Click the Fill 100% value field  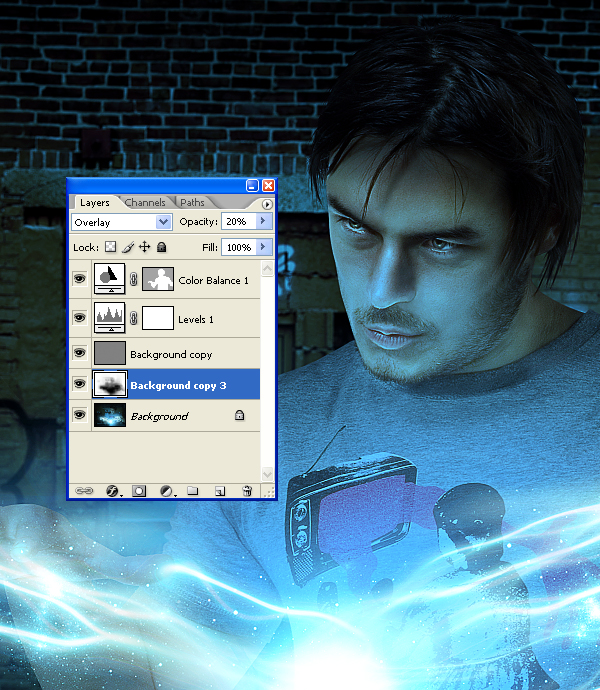pos(239,247)
